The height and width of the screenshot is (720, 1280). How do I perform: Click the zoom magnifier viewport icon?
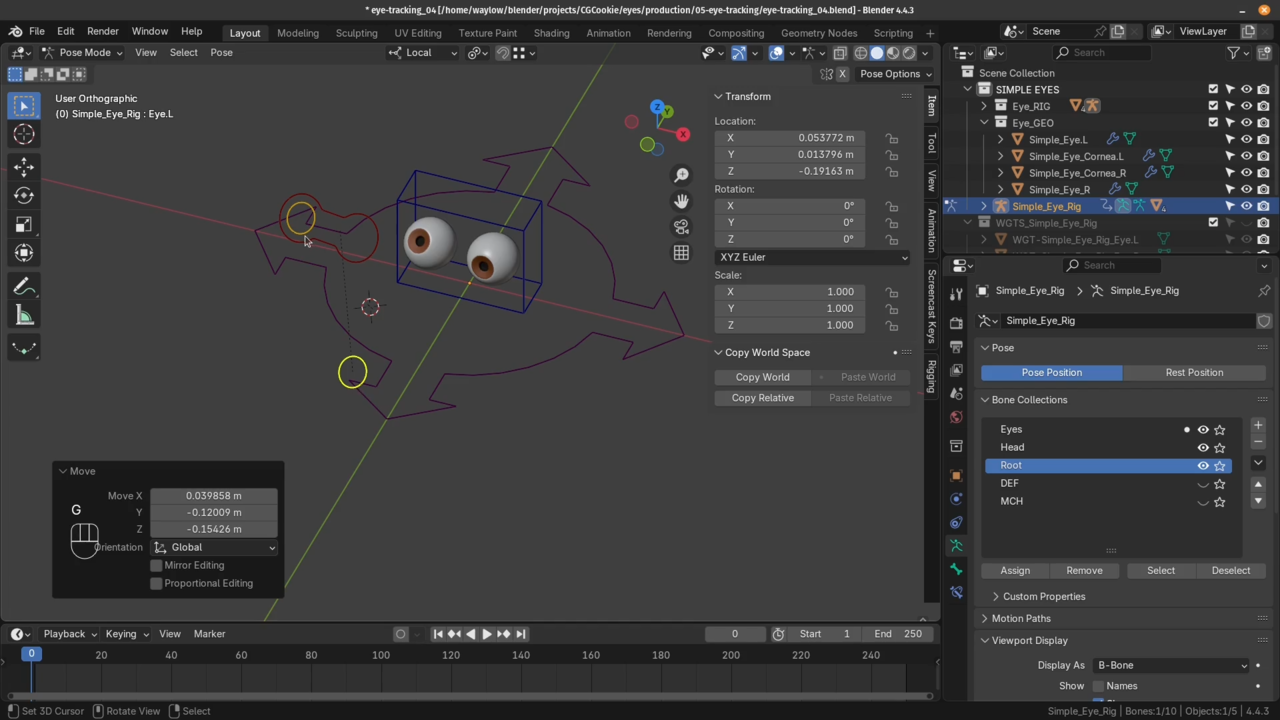pos(681,175)
